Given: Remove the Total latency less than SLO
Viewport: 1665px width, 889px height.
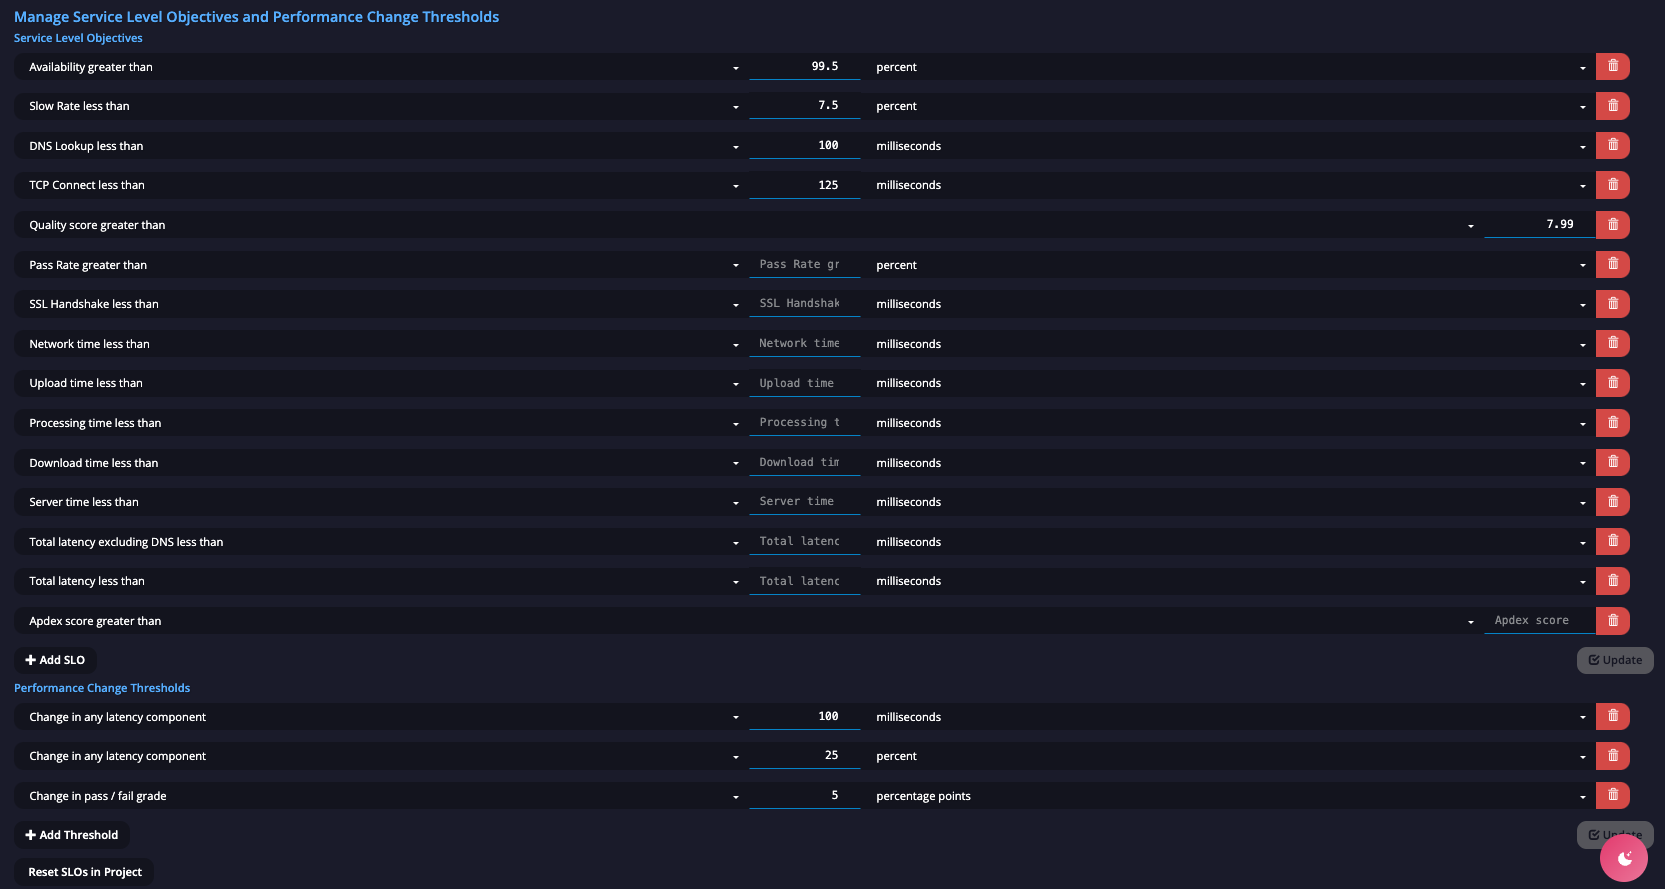Looking at the screenshot, I should [x=1612, y=581].
